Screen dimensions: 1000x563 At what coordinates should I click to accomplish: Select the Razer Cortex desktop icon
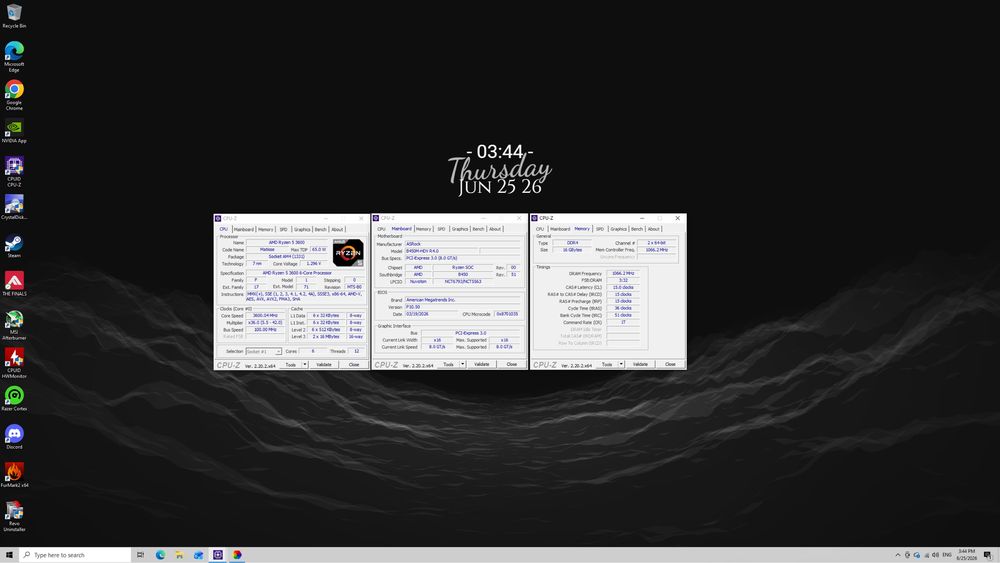pyautogui.click(x=14, y=398)
